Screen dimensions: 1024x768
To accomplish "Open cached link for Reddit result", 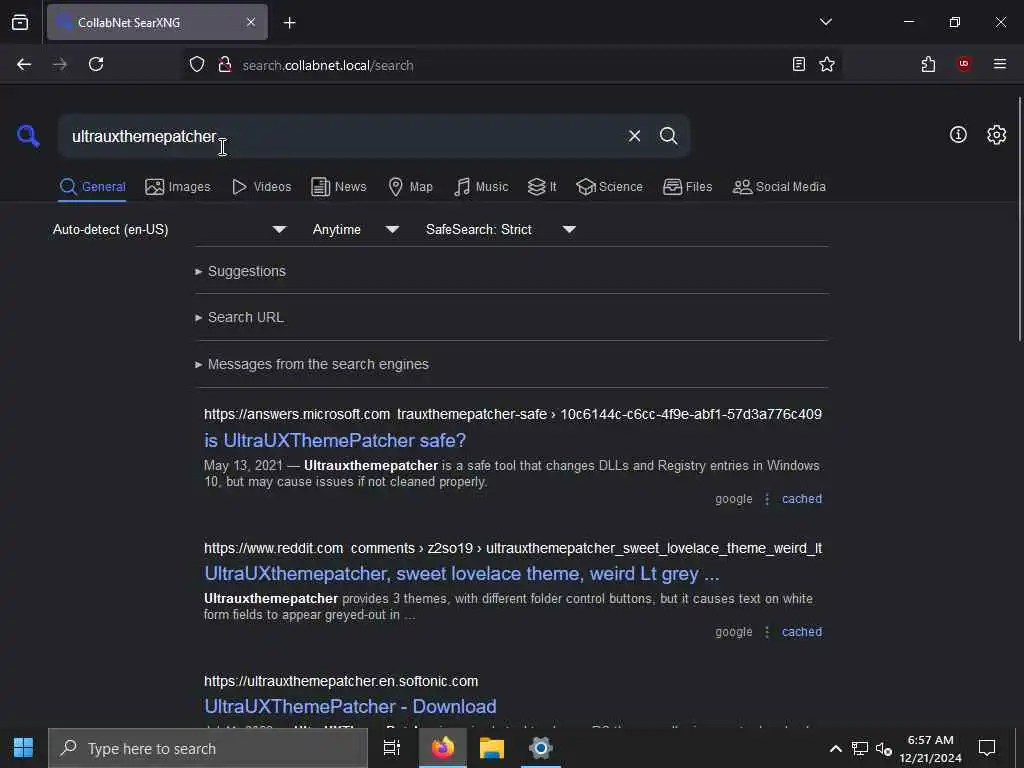I will pos(802,632).
